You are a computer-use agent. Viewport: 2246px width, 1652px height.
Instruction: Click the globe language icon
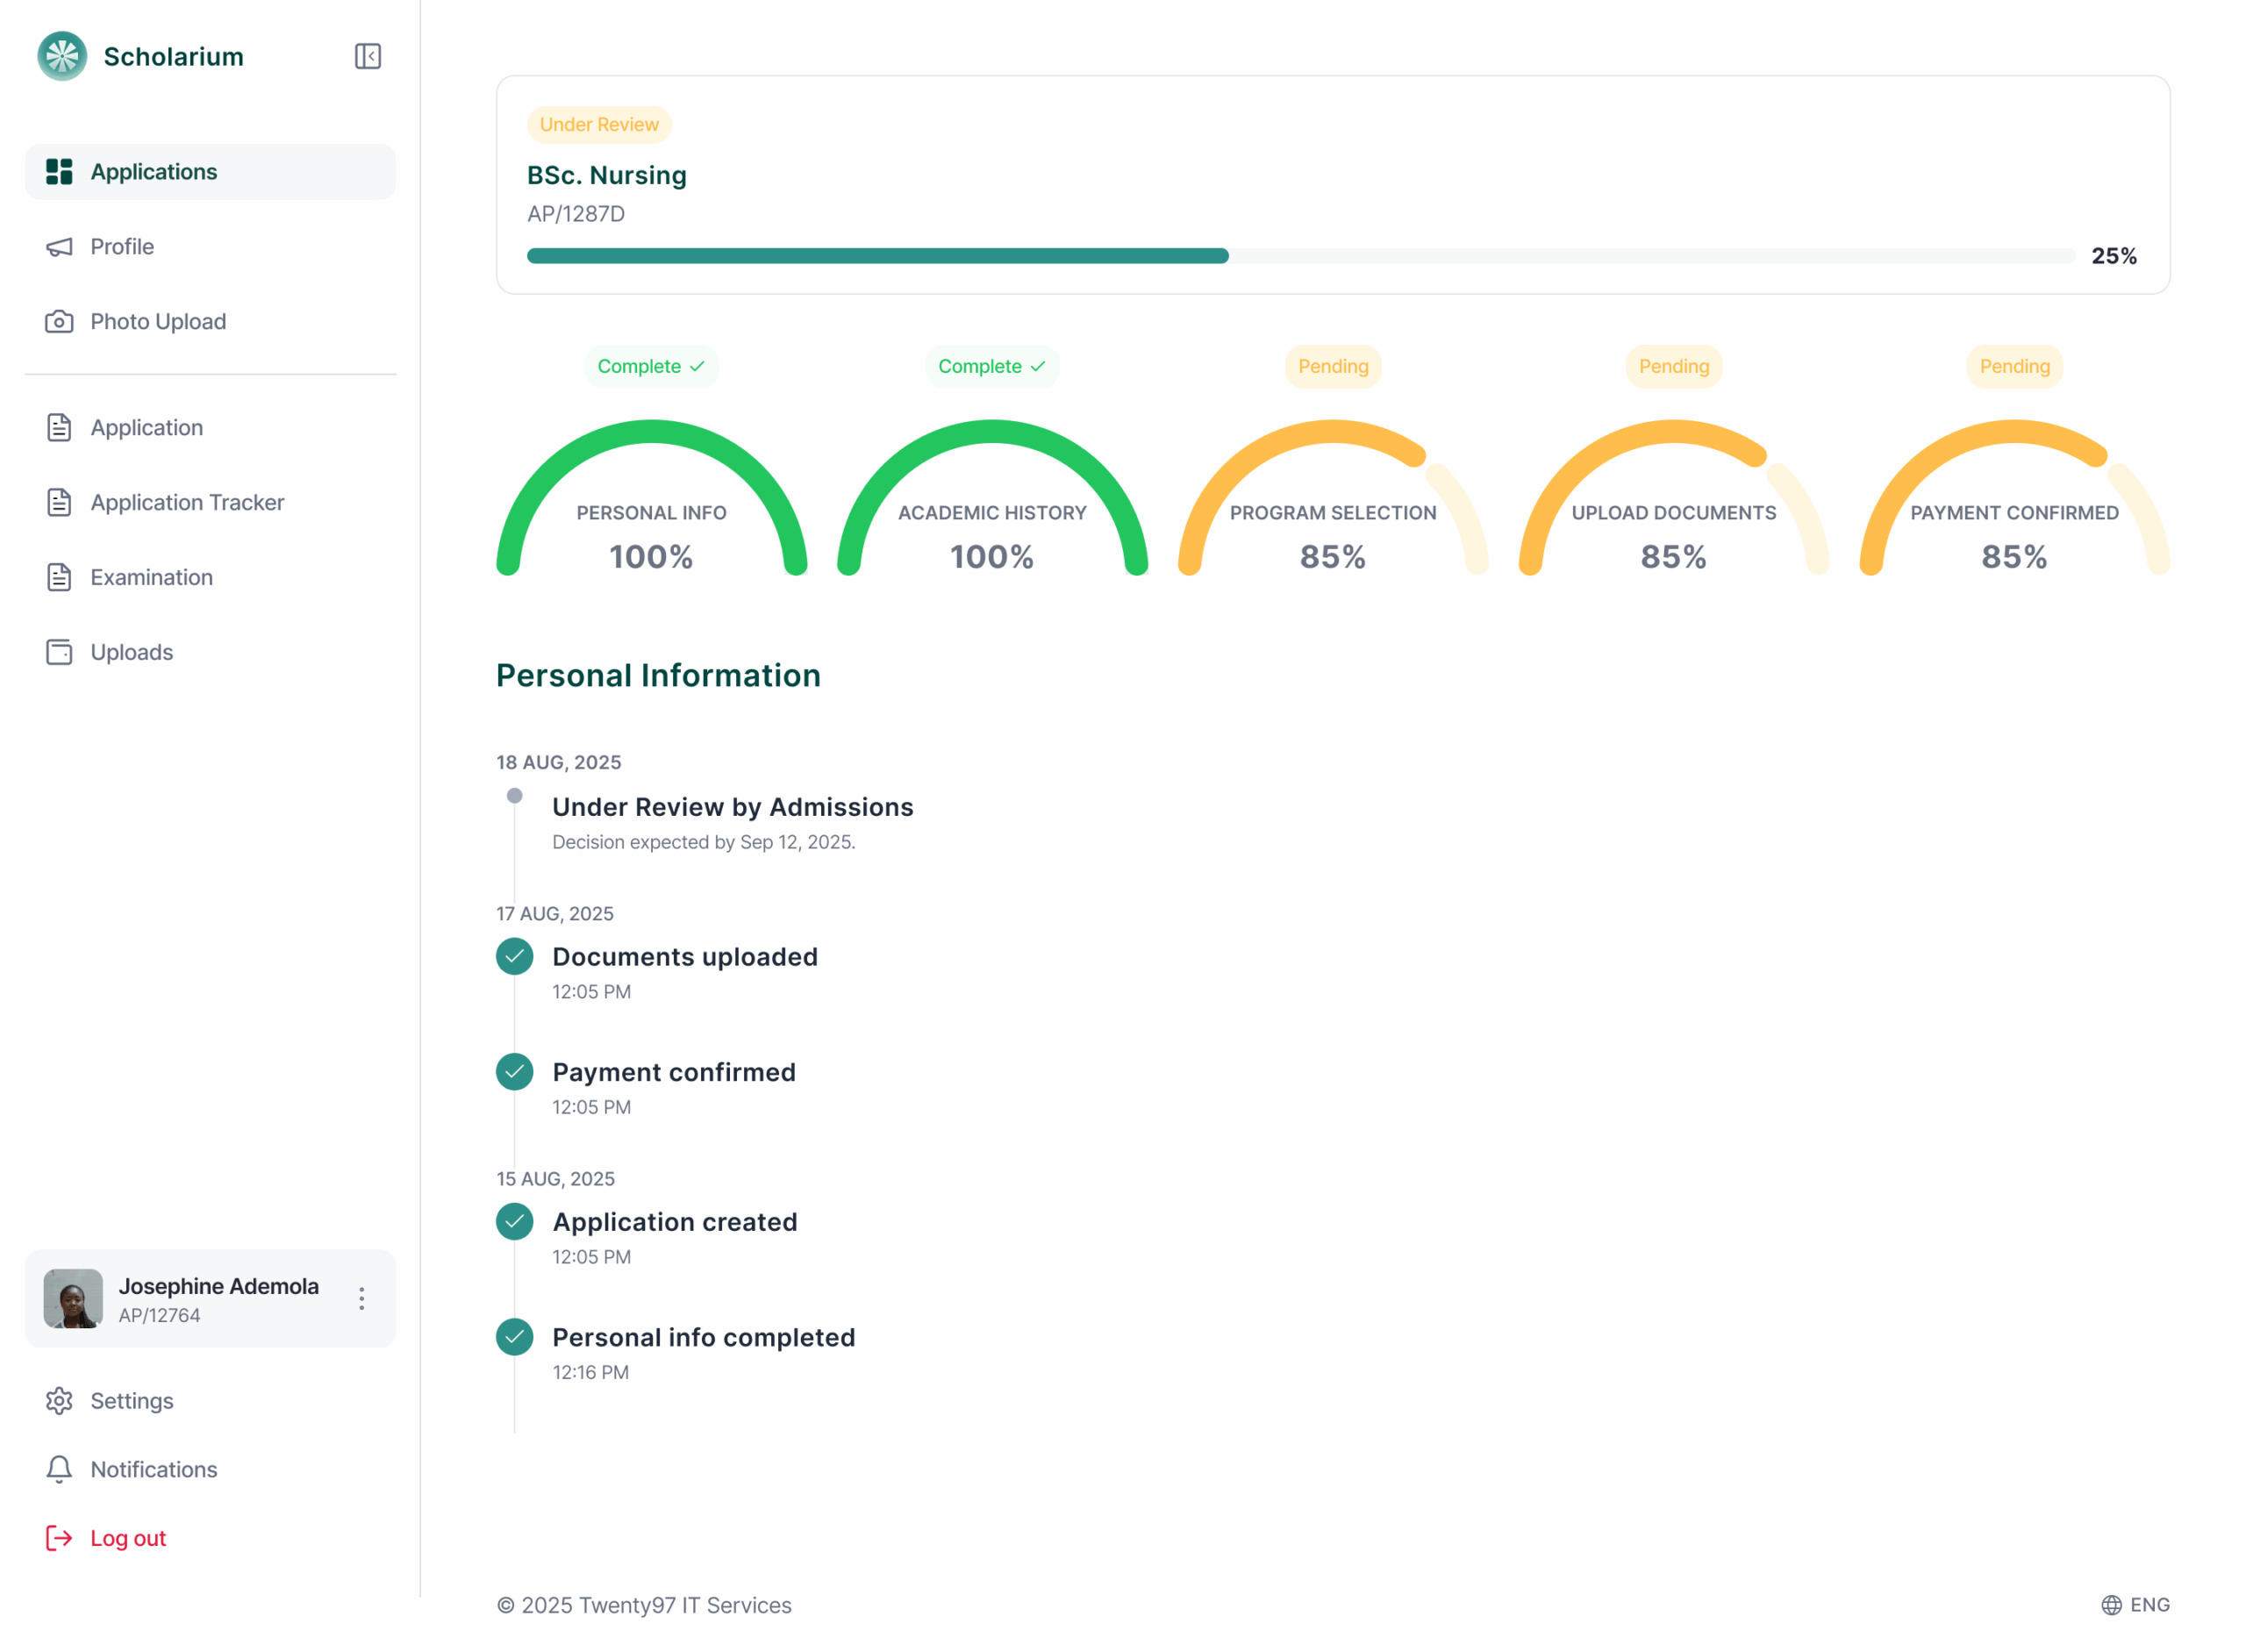(2111, 1604)
